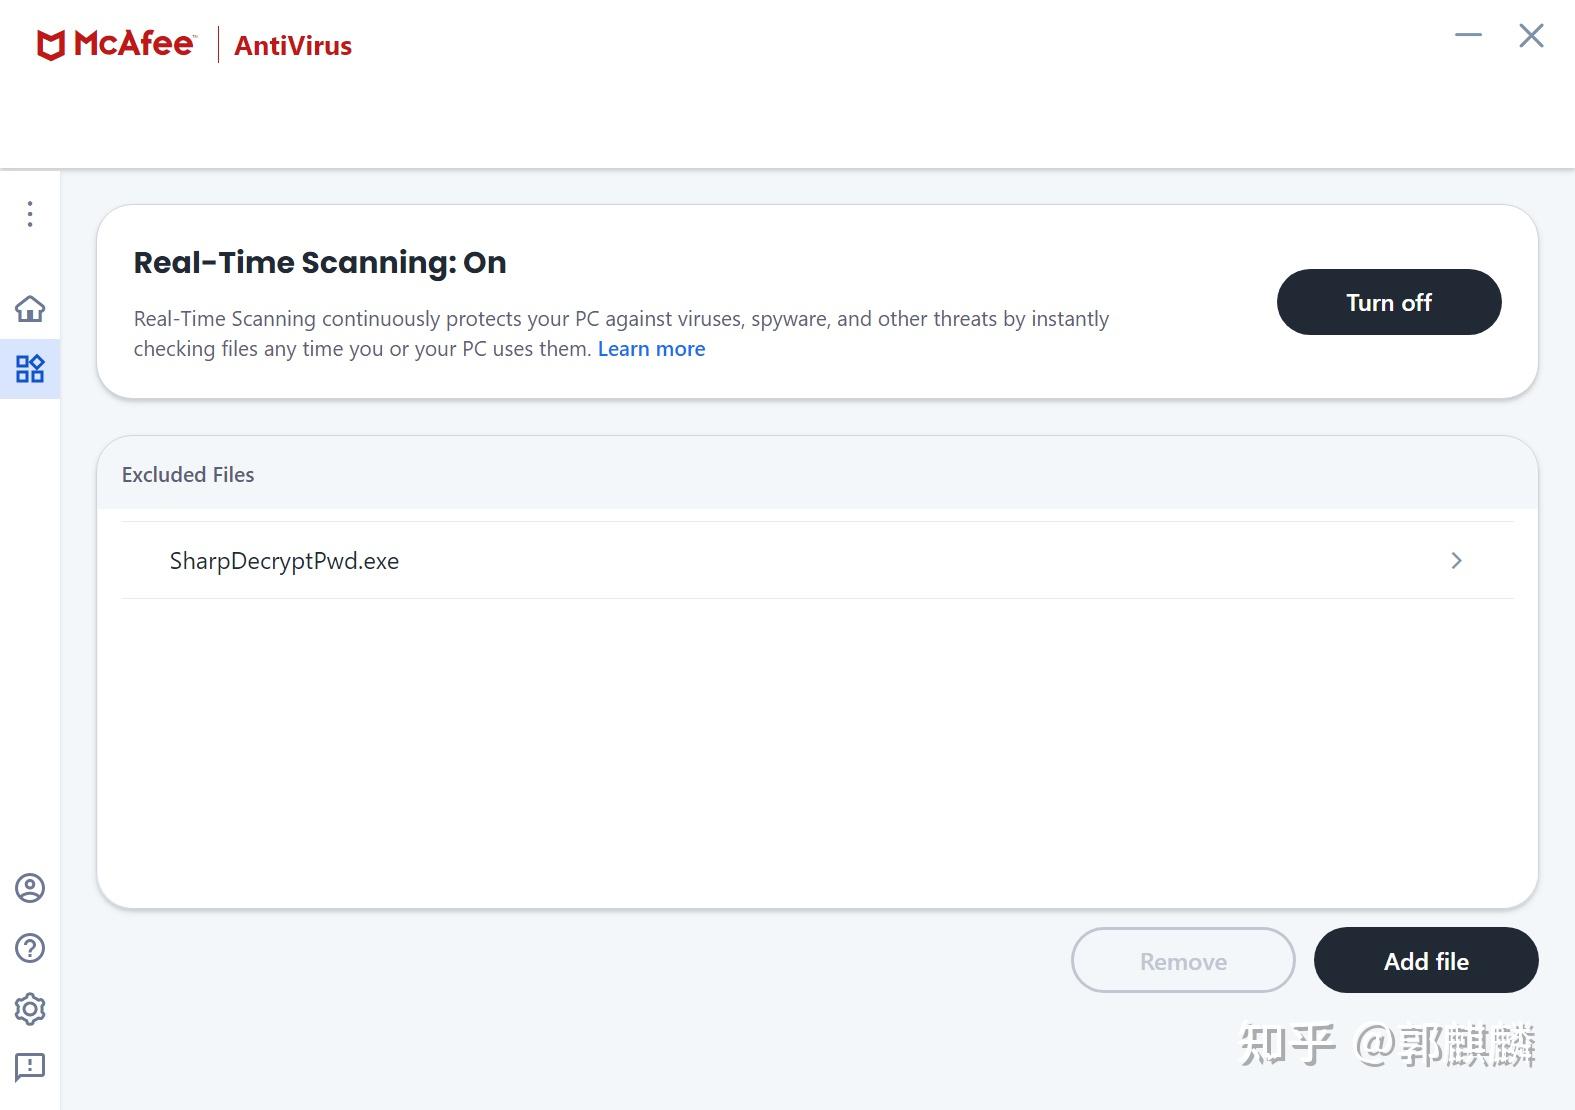The width and height of the screenshot is (1575, 1110).
Task: Minimize the McAfee window
Action: [1468, 35]
